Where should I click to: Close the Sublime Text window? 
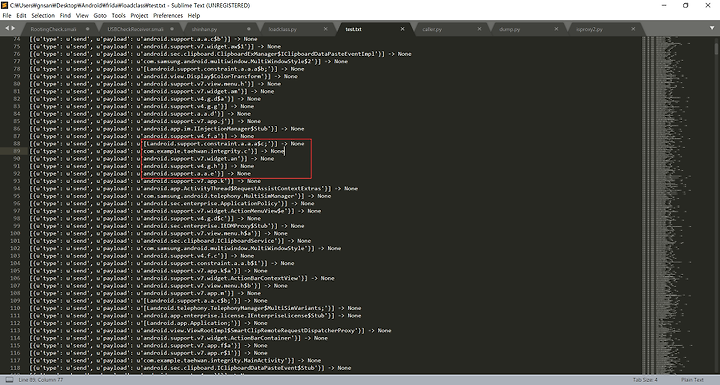point(708,6)
